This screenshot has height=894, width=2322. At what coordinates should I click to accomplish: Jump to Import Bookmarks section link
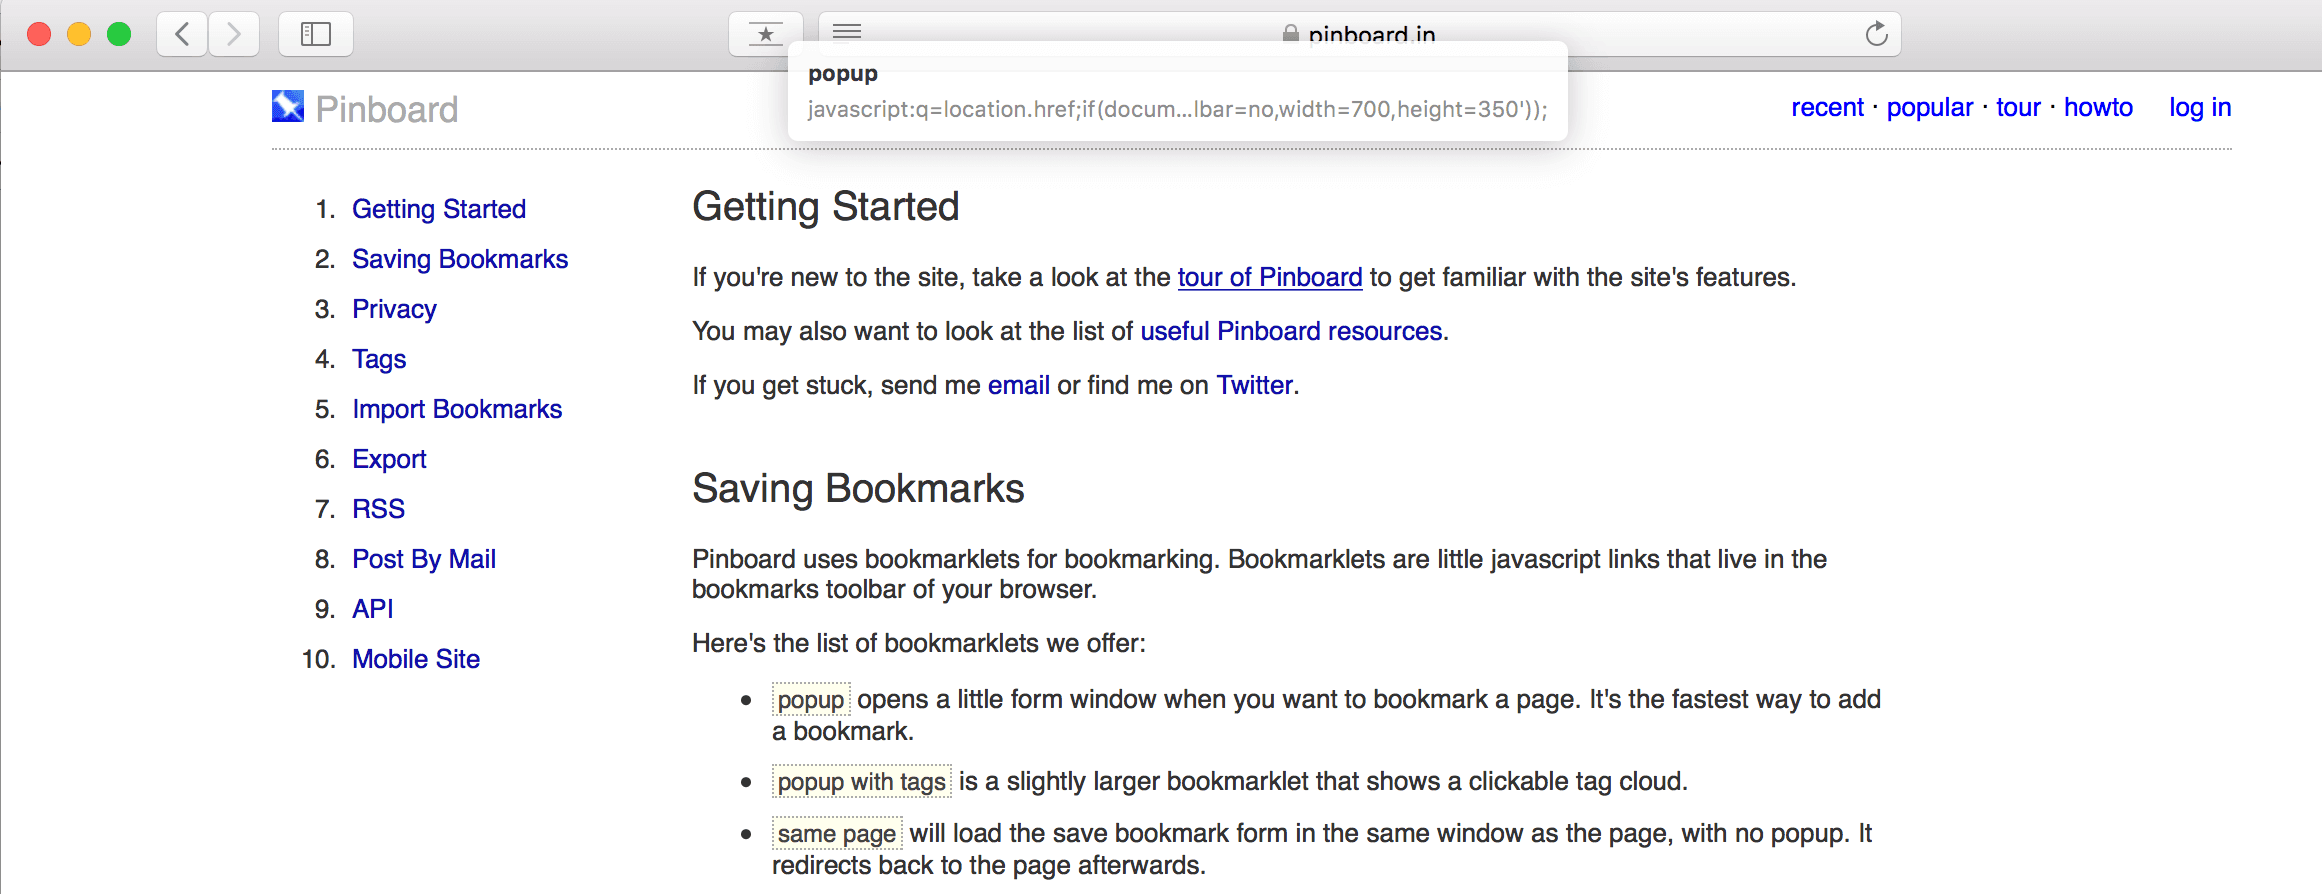point(457,409)
